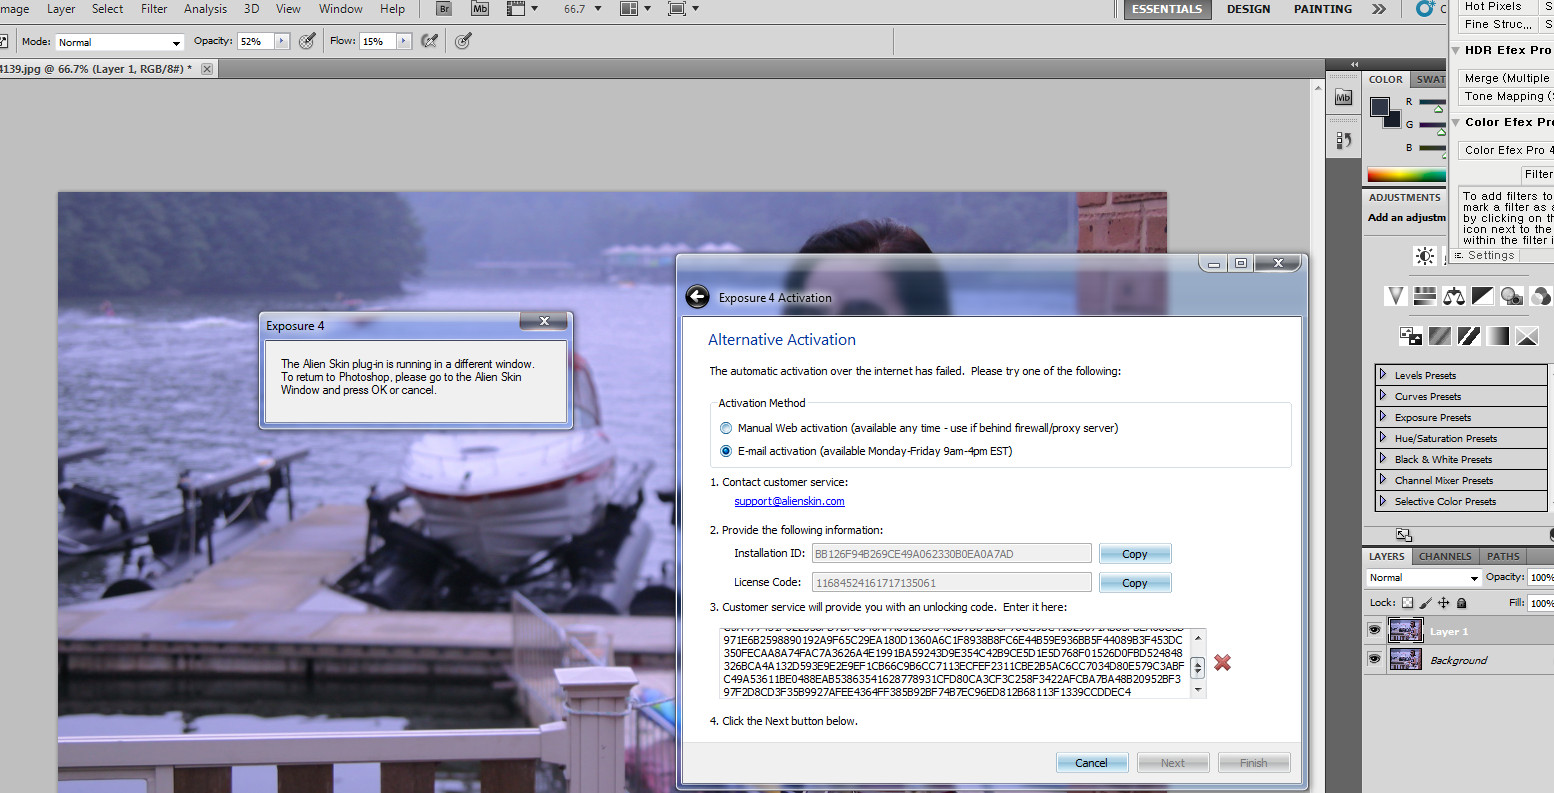The image size is (1554, 793).
Task: Select Manual Web activation radio button
Action: click(726, 428)
